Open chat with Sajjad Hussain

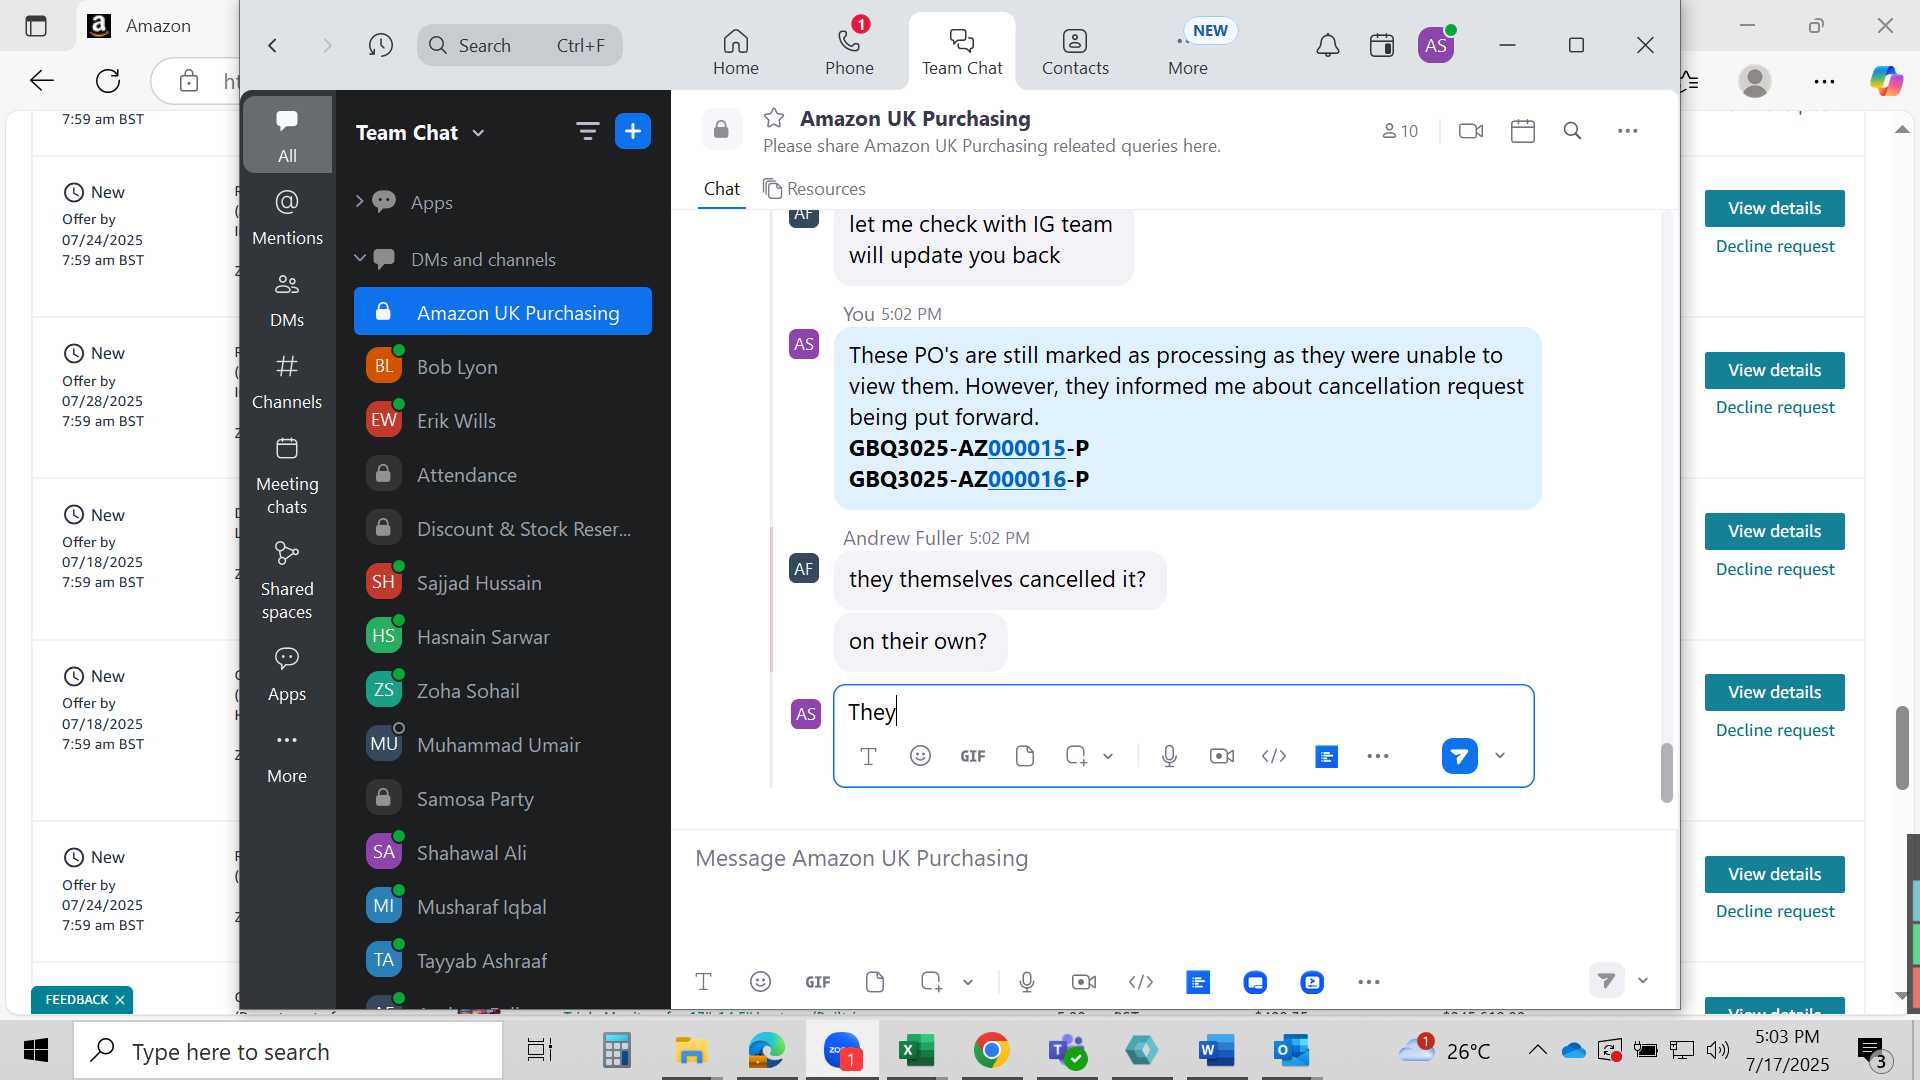(503, 583)
